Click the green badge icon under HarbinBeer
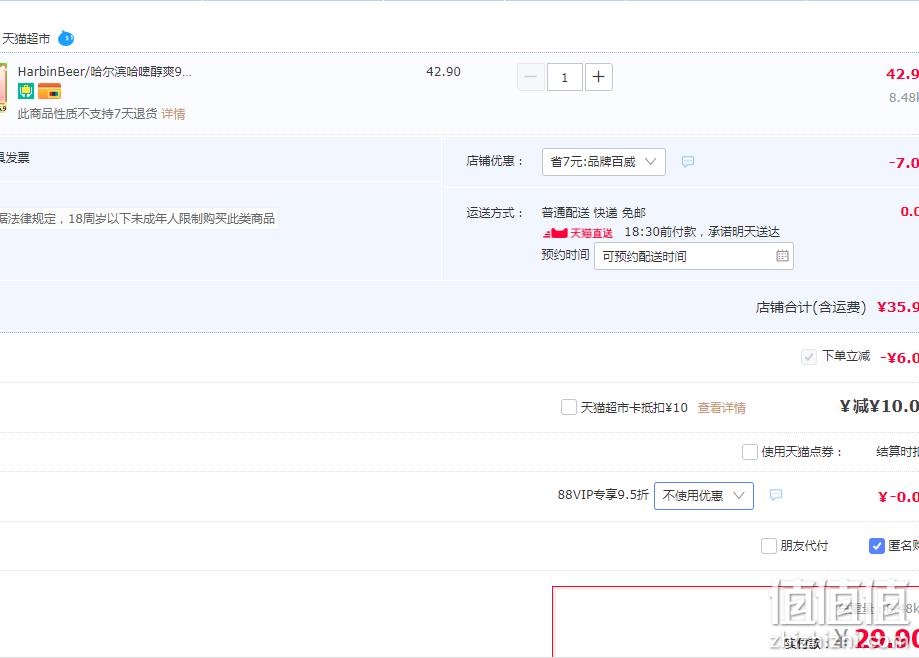Viewport: 919px width, 658px height. tap(26, 91)
